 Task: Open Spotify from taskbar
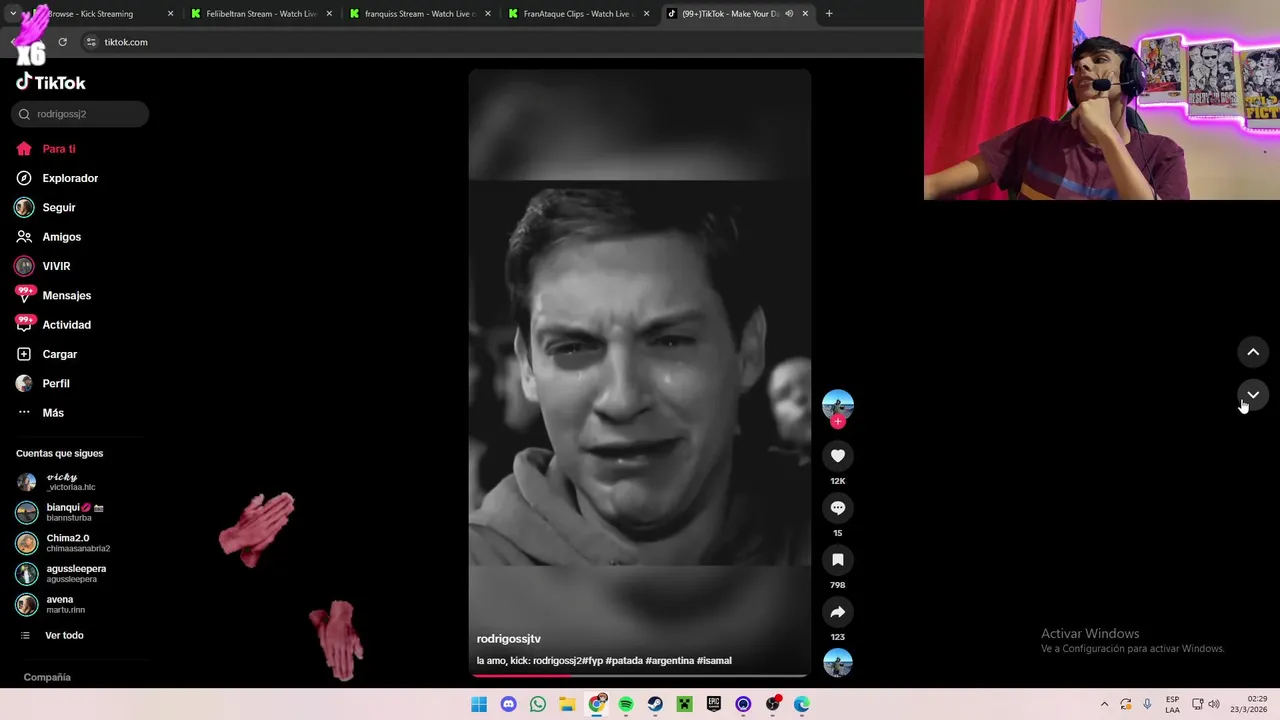click(626, 704)
